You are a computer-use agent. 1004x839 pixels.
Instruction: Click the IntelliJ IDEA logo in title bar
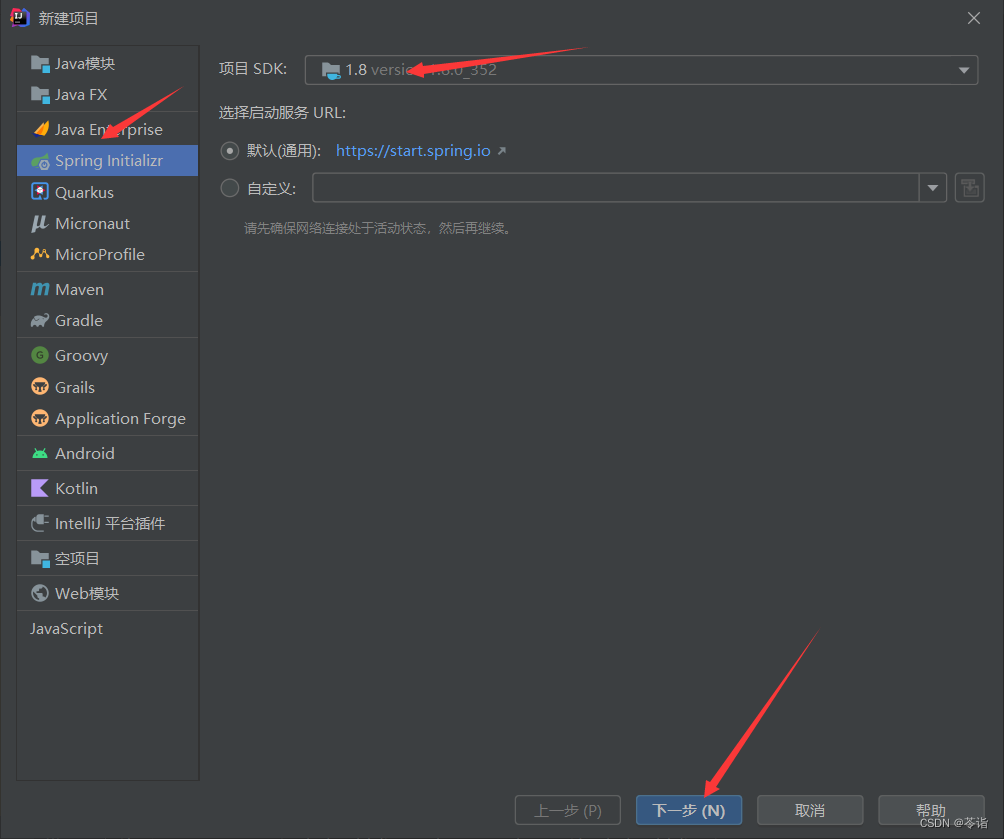pyautogui.click(x=19, y=18)
